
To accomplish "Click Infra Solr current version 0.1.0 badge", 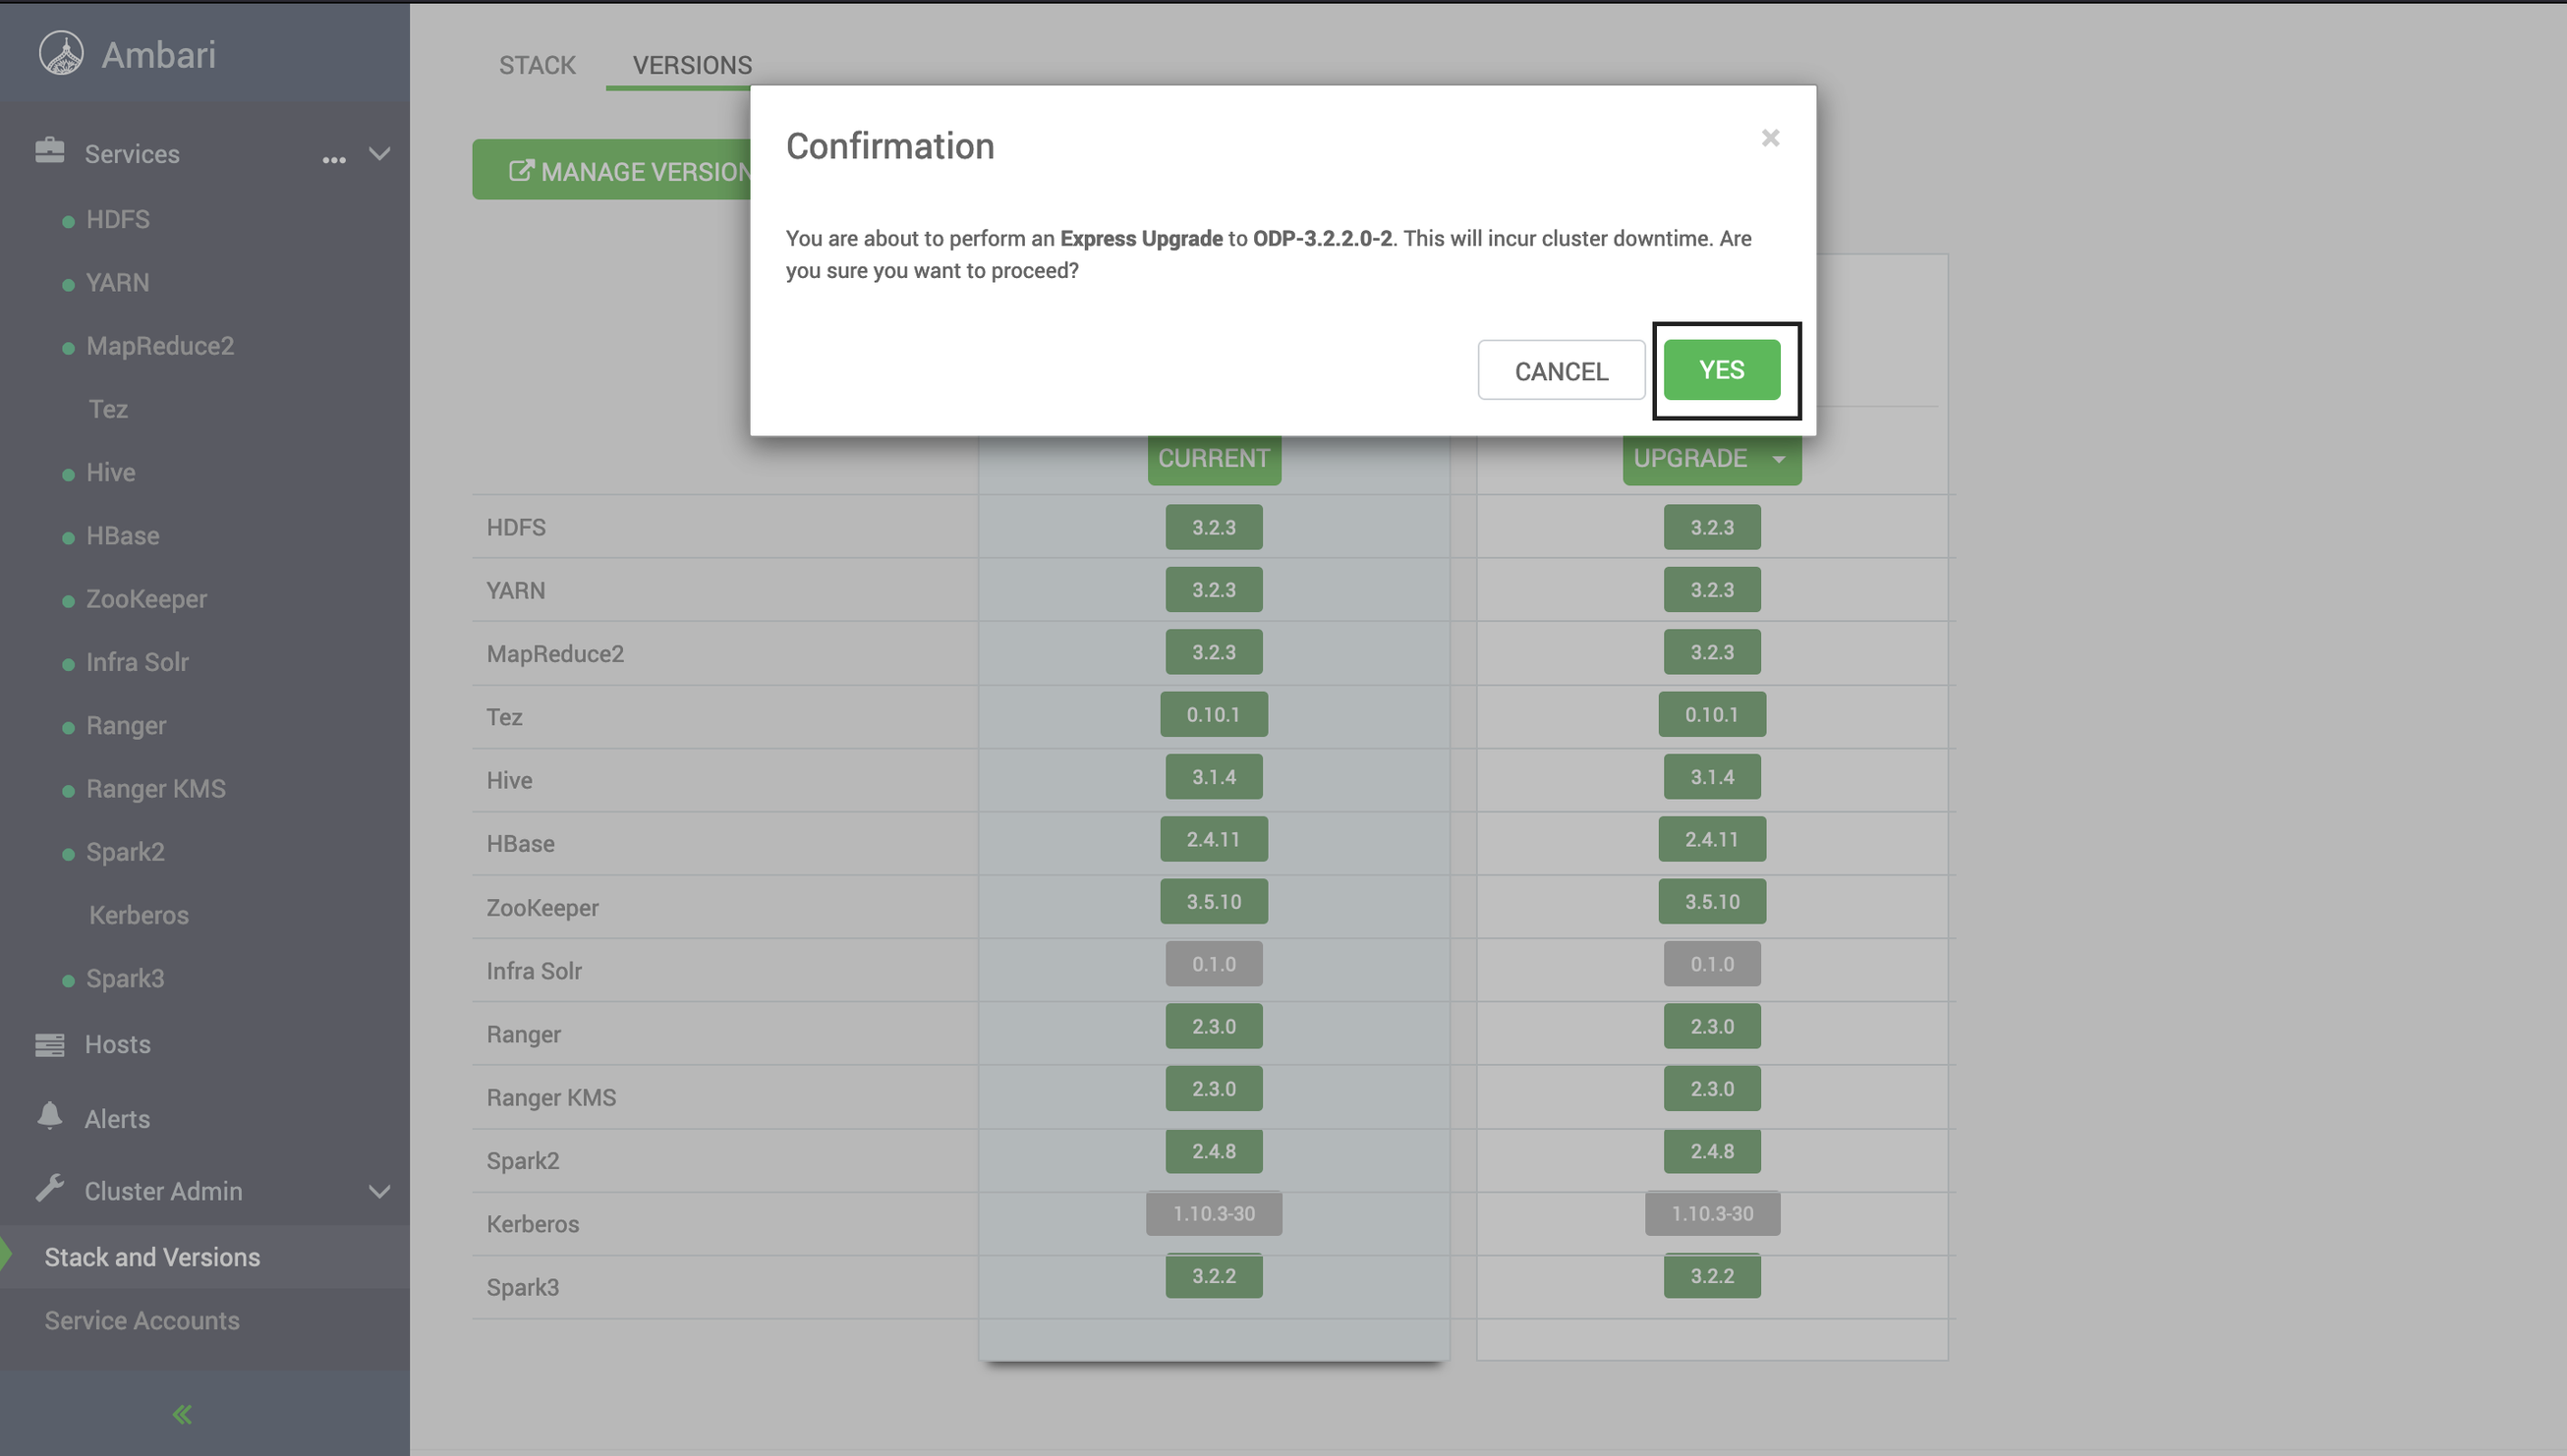I will point(1214,964).
